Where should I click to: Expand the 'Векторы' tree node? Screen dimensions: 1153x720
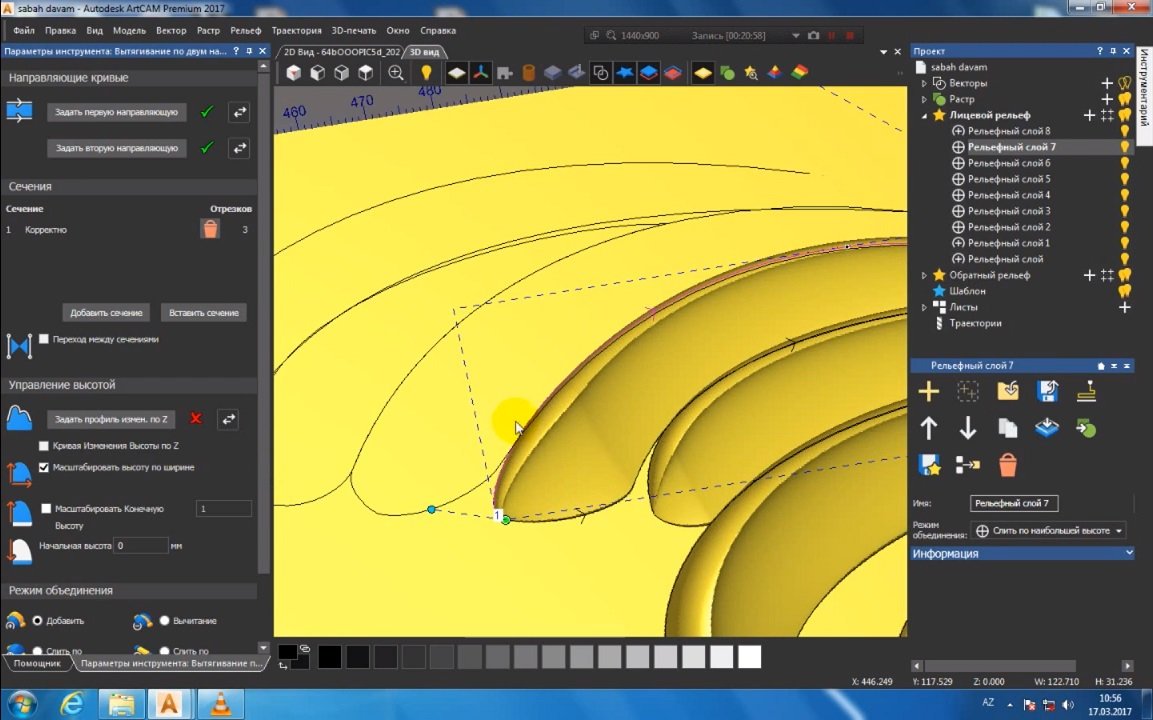tap(924, 84)
